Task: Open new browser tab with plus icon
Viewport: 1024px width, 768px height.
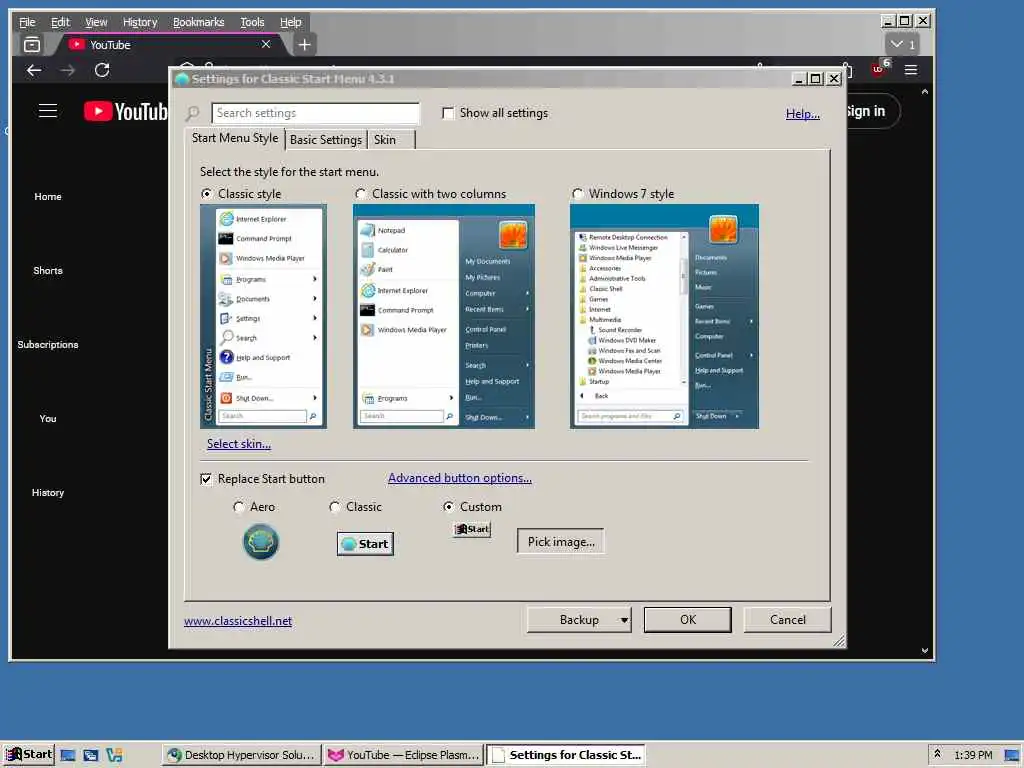Action: click(304, 45)
